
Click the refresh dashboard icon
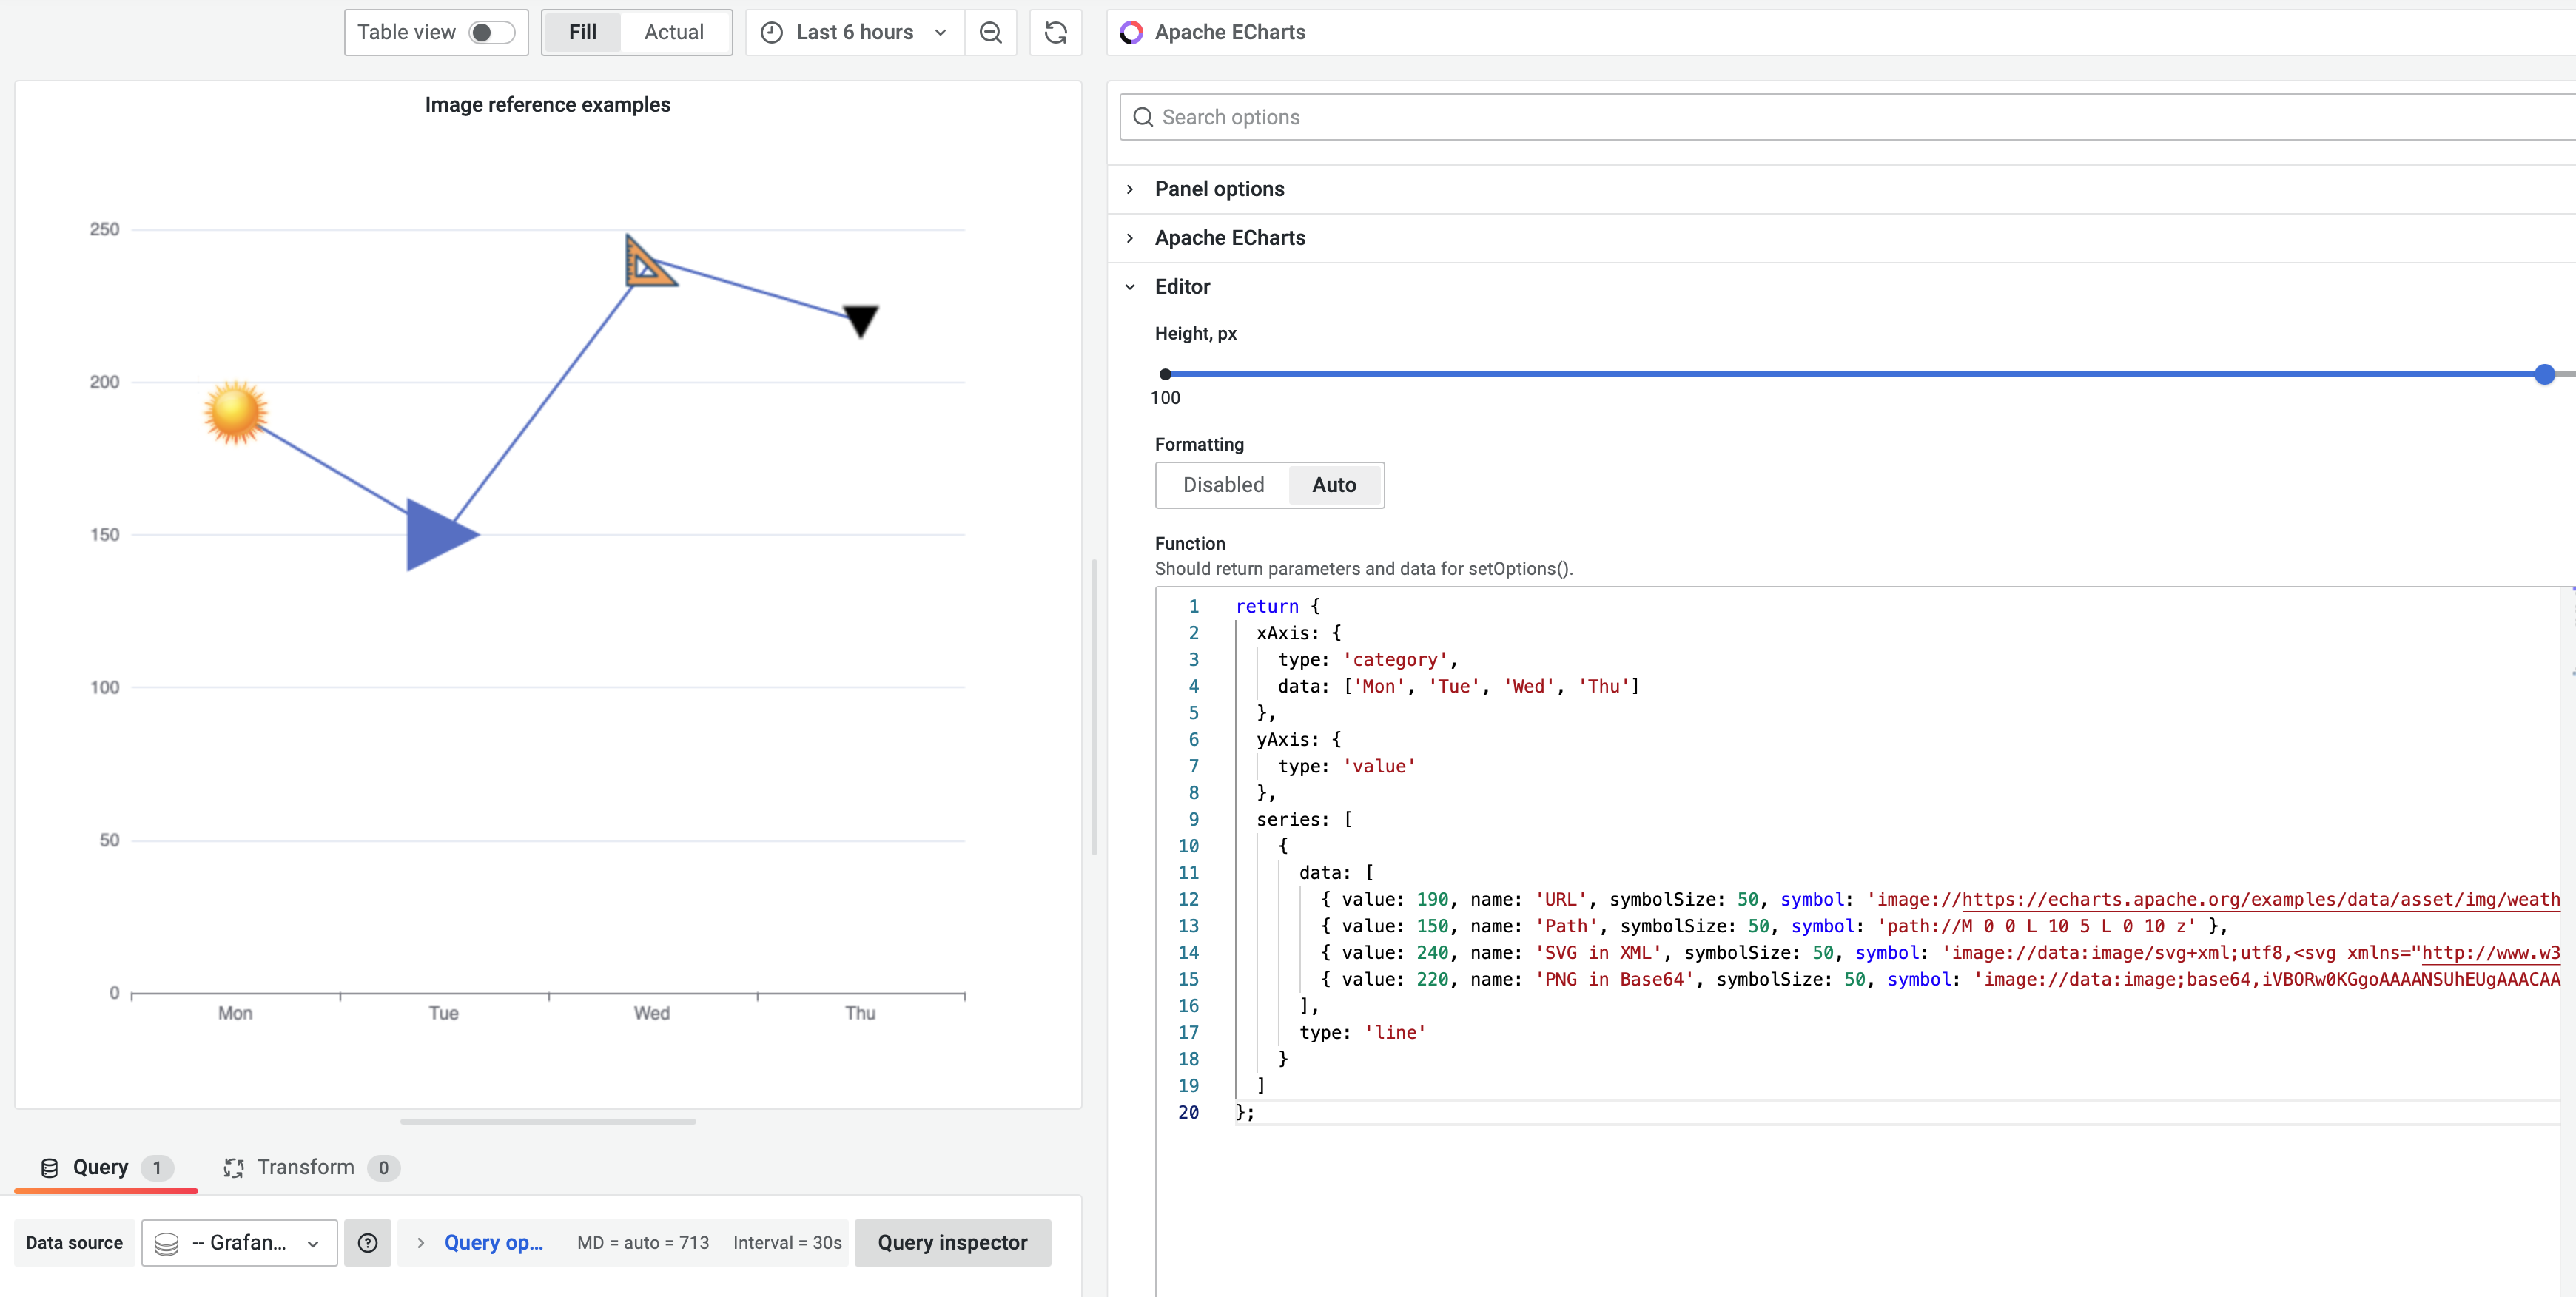click(1056, 32)
